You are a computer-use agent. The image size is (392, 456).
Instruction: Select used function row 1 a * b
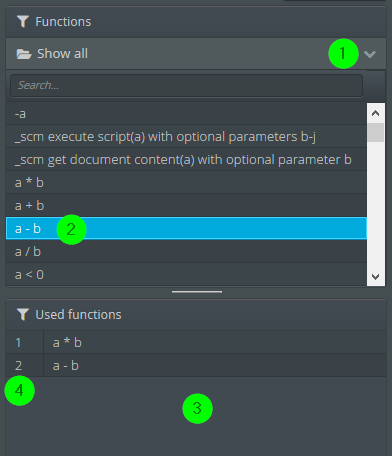coord(196,342)
